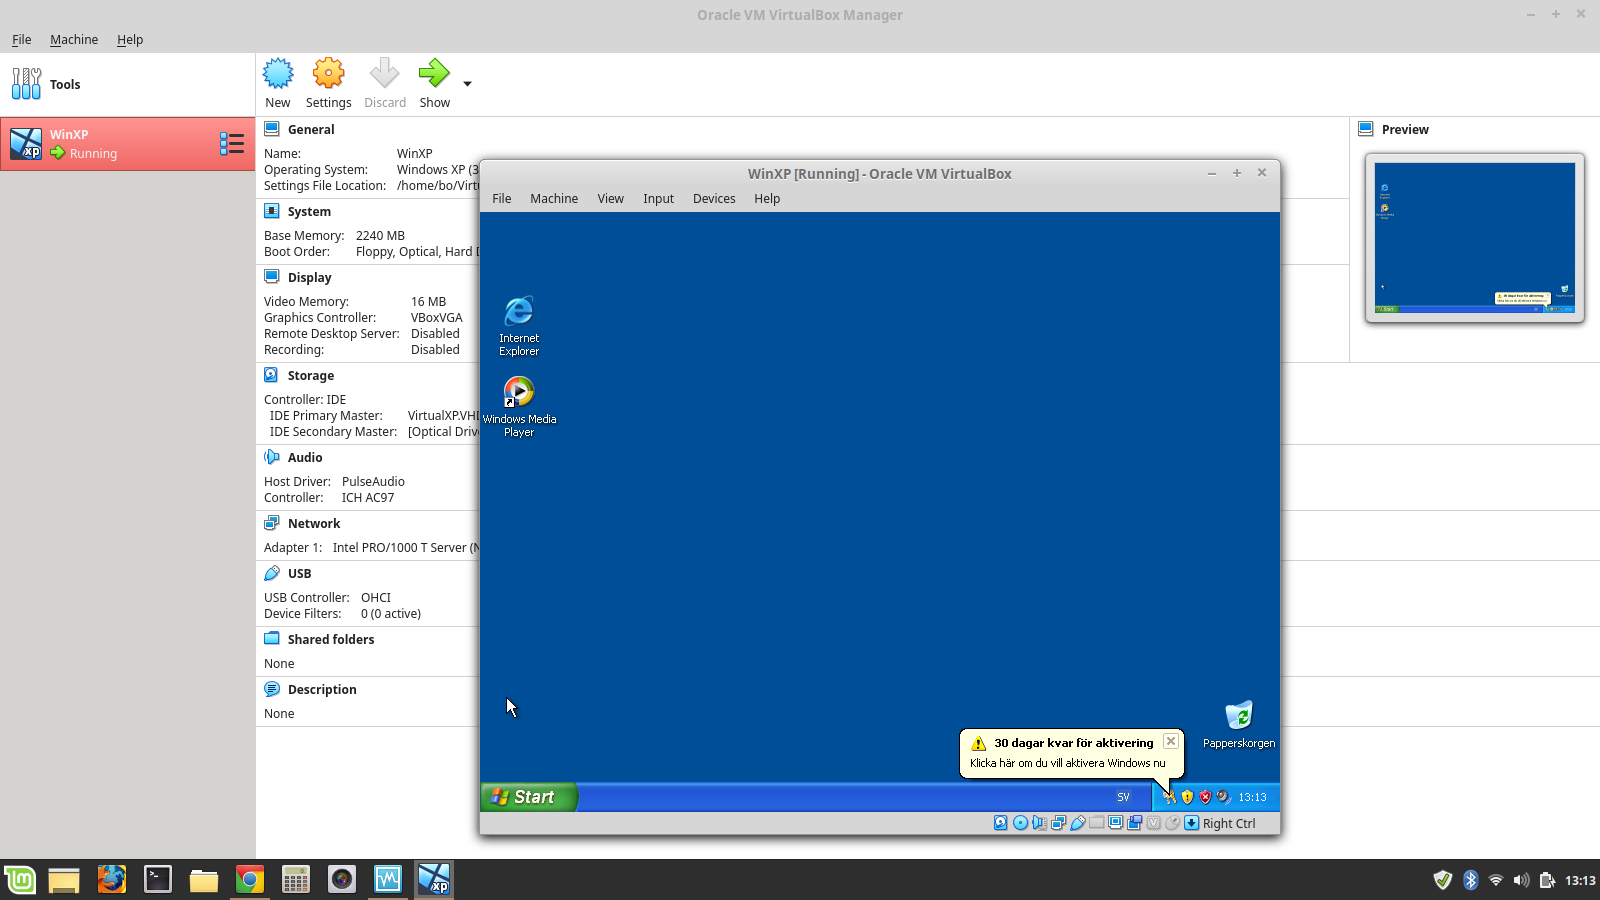Click the green Show arrow icon

click(x=434, y=74)
